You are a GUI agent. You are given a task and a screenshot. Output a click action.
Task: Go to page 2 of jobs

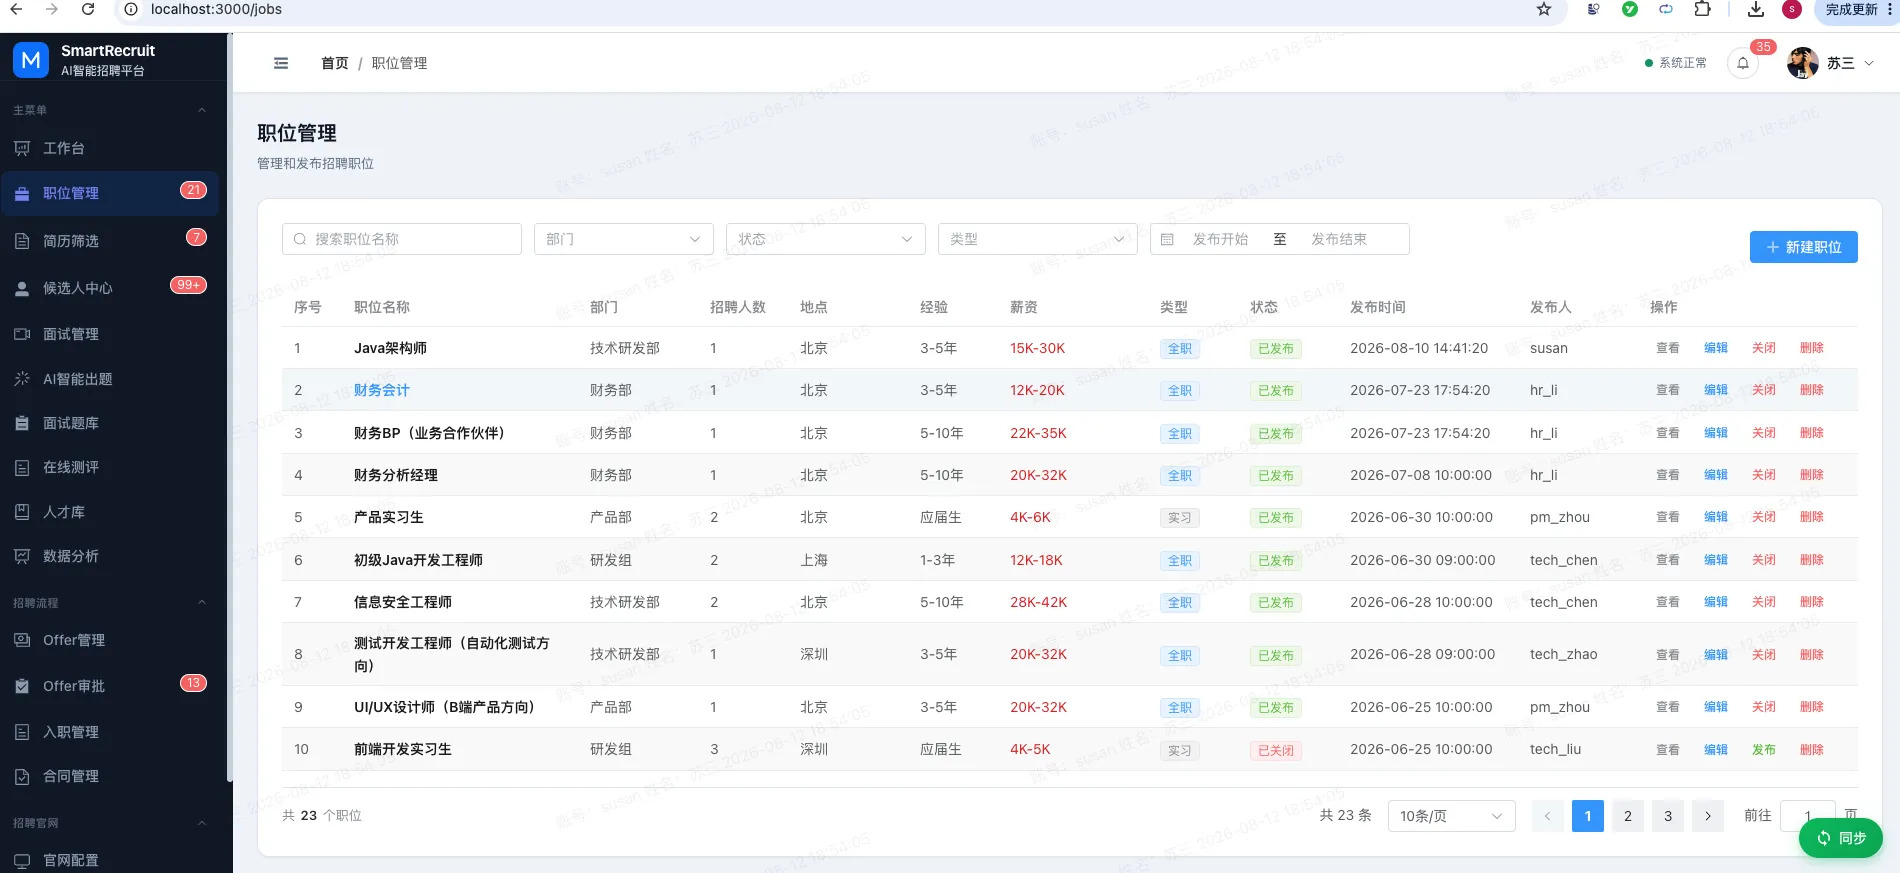click(1627, 816)
